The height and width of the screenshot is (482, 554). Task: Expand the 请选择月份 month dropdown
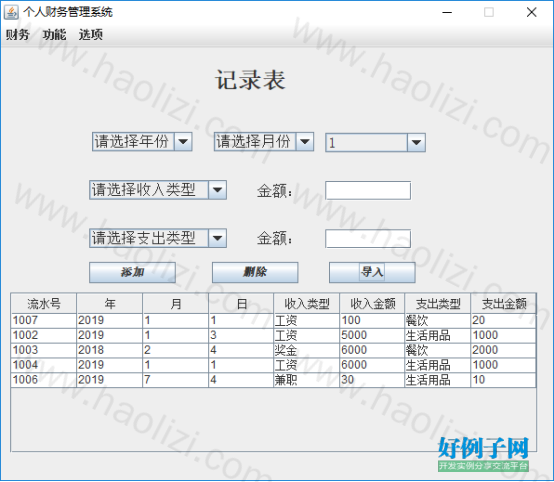point(264,142)
